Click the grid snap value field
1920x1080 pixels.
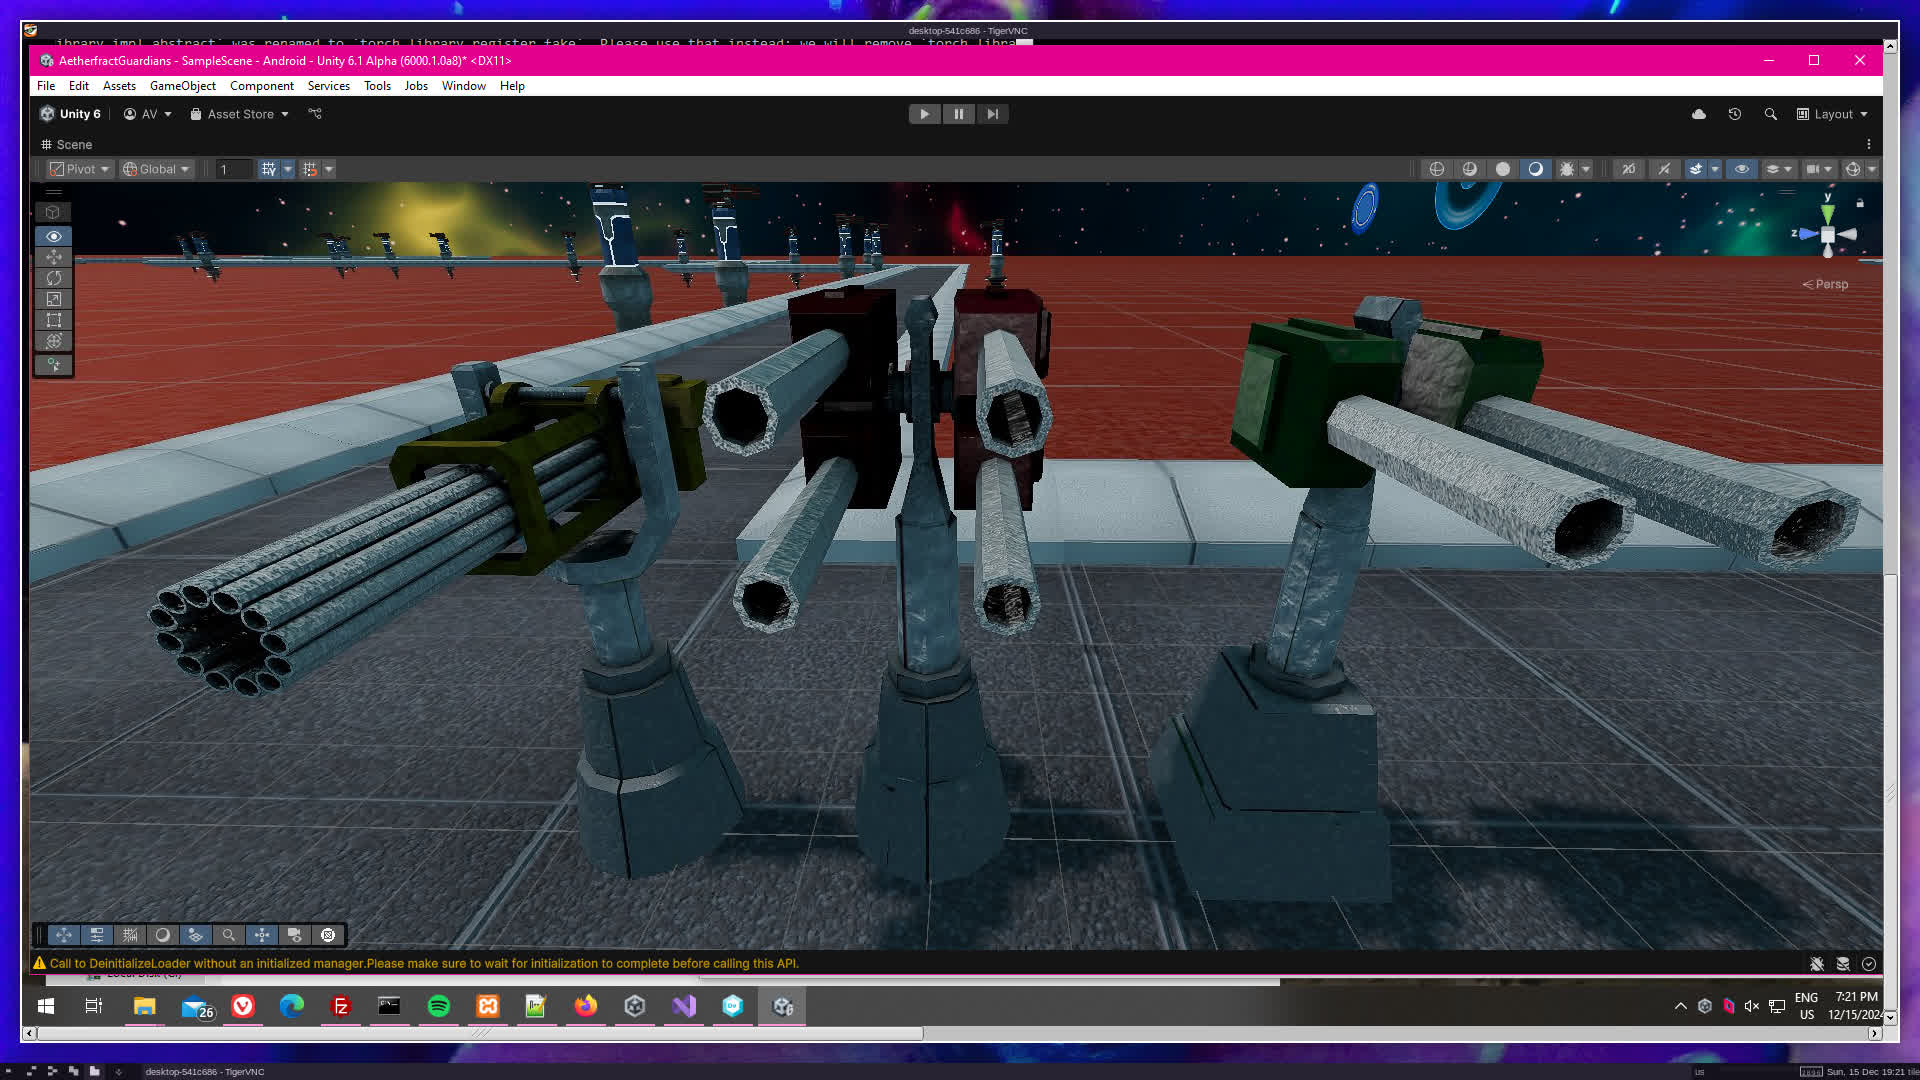(x=233, y=169)
